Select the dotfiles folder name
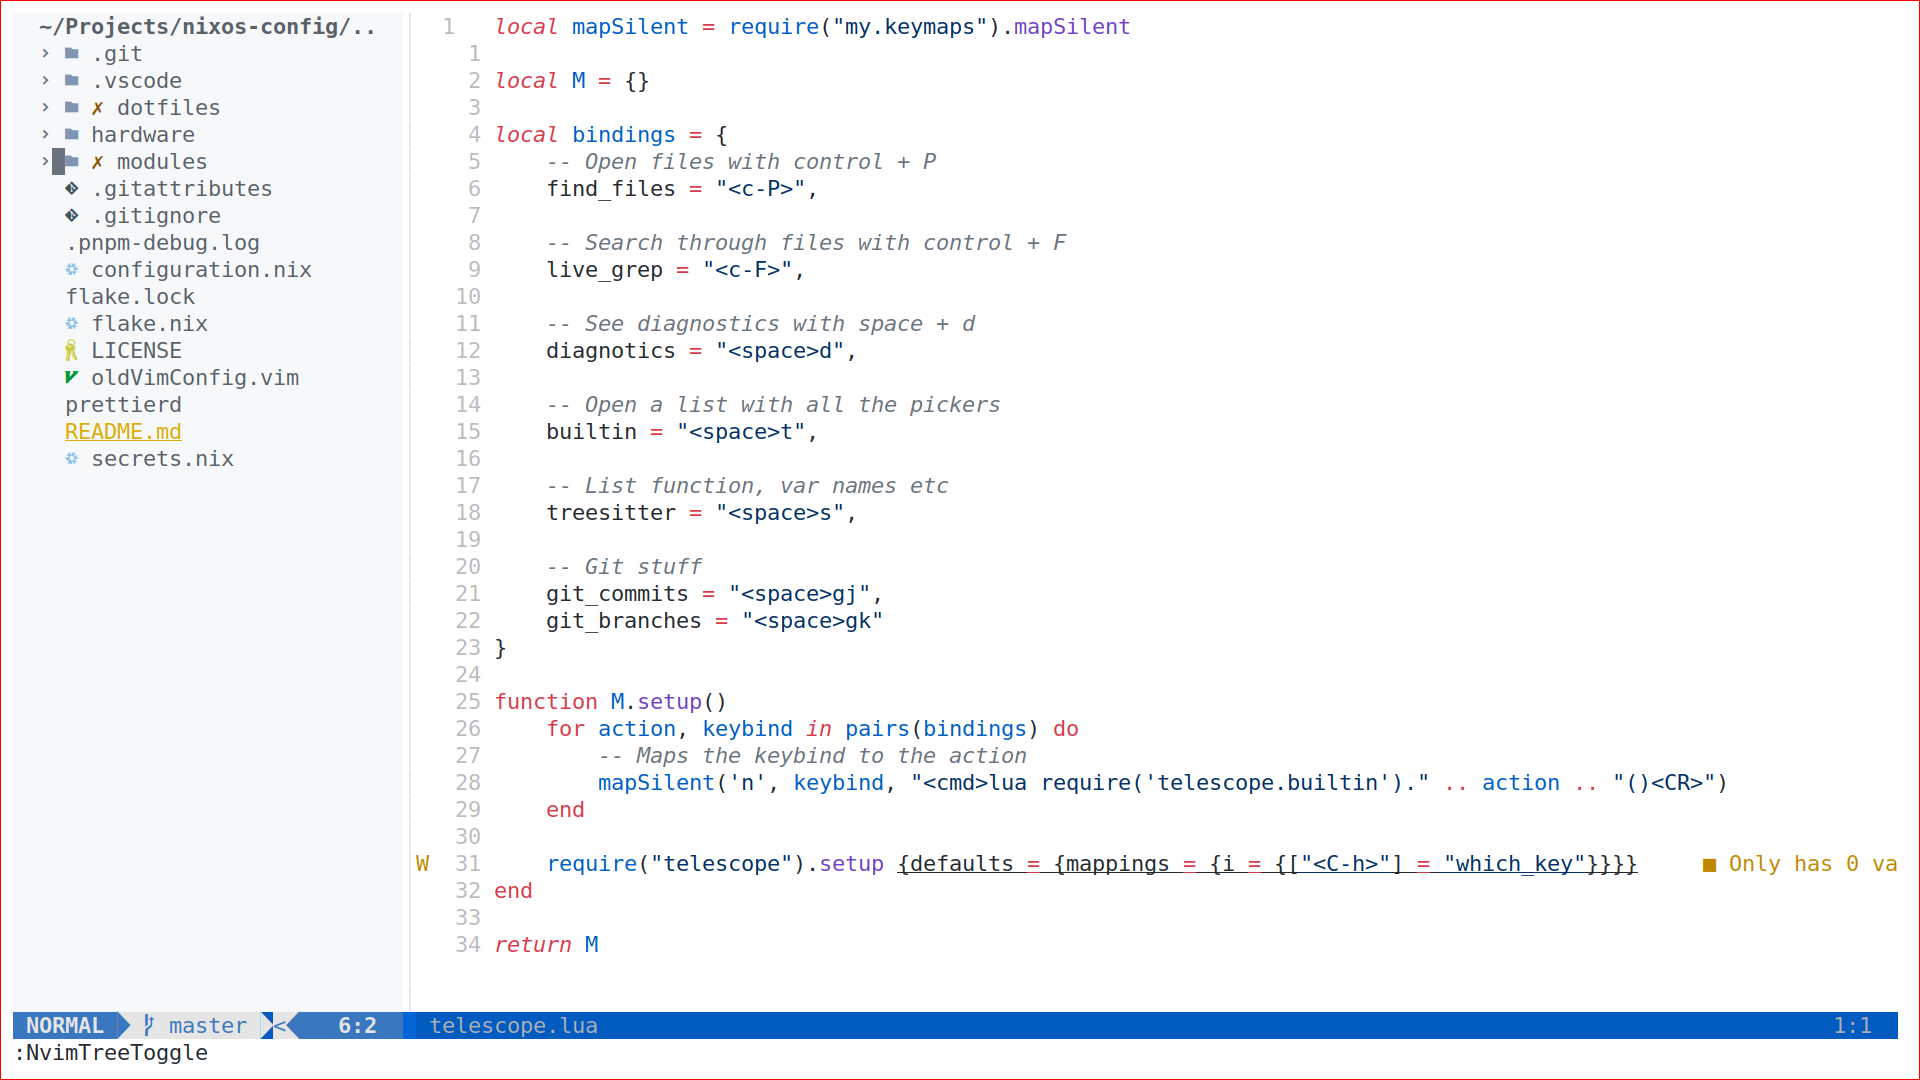Screen dimensions: 1920x1080 [x=168, y=107]
